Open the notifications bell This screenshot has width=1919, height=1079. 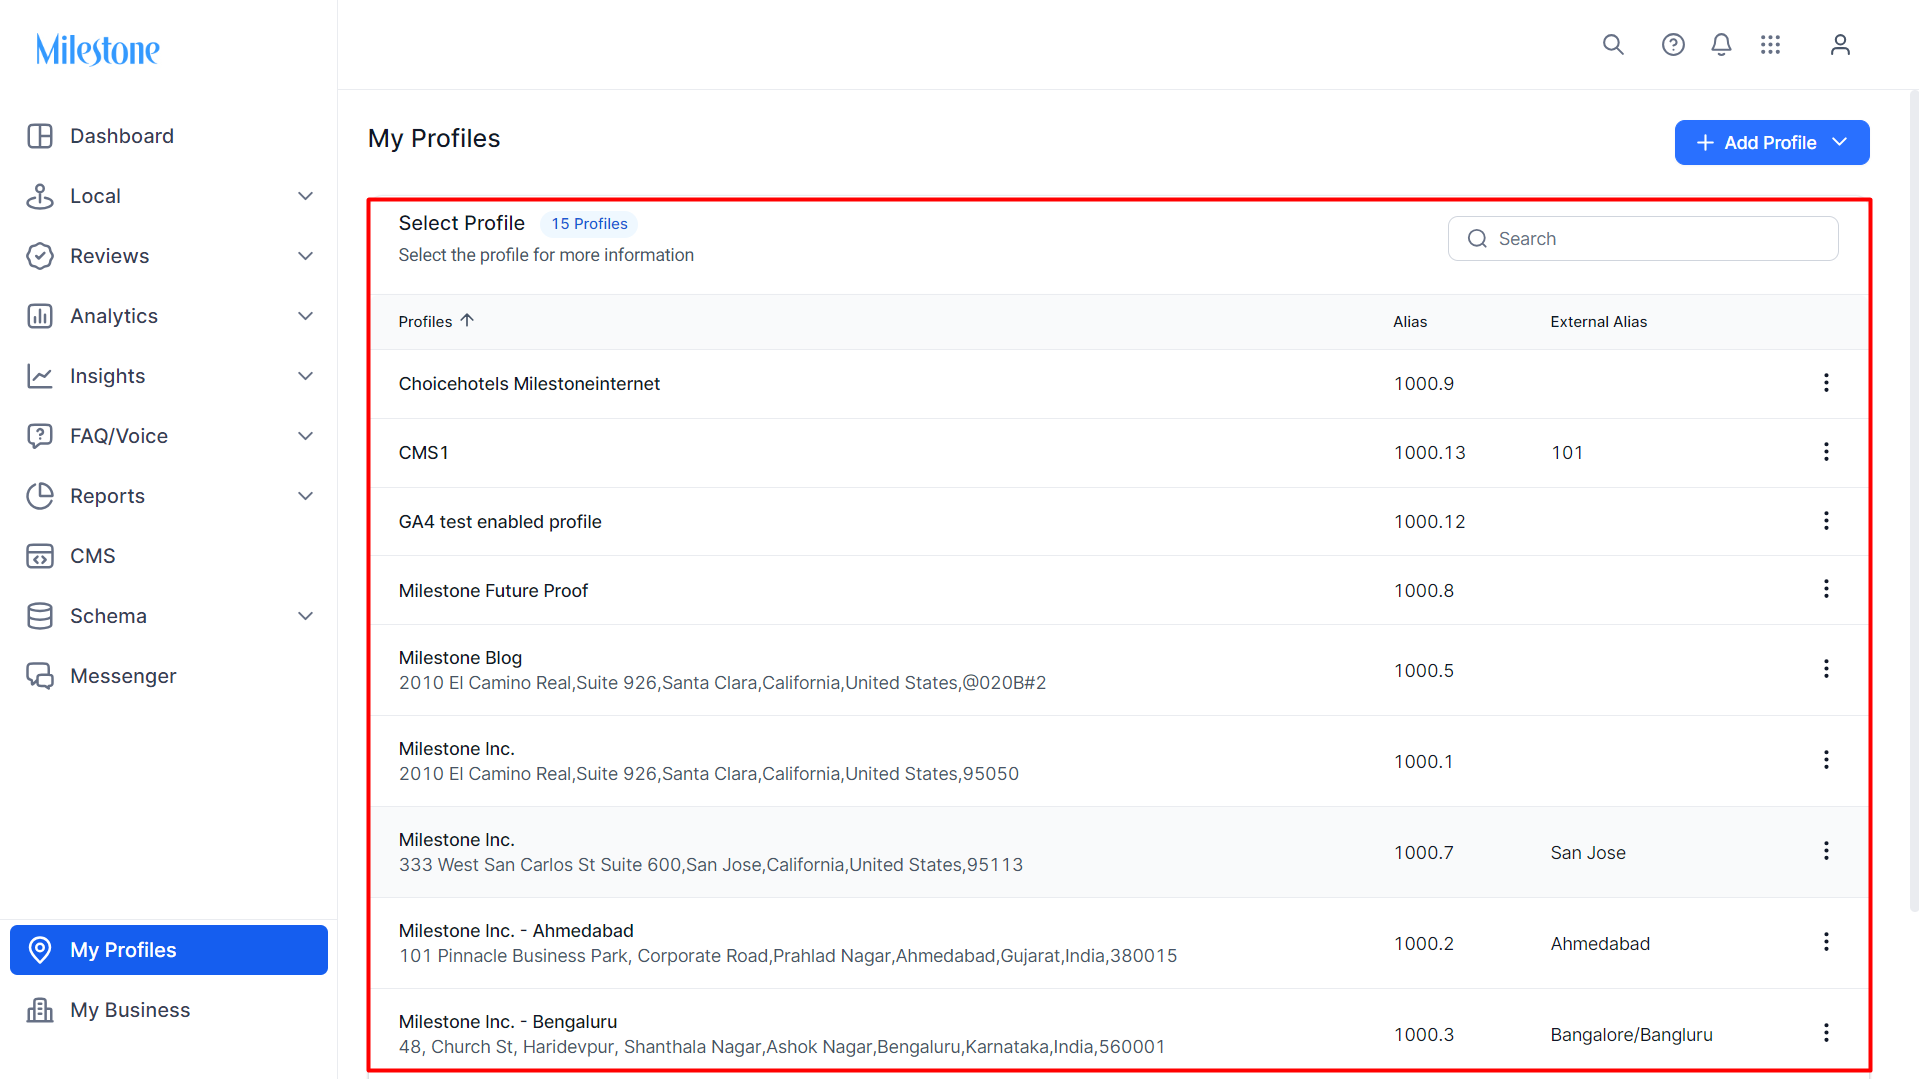pyautogui.click(x=1721, y=44)
